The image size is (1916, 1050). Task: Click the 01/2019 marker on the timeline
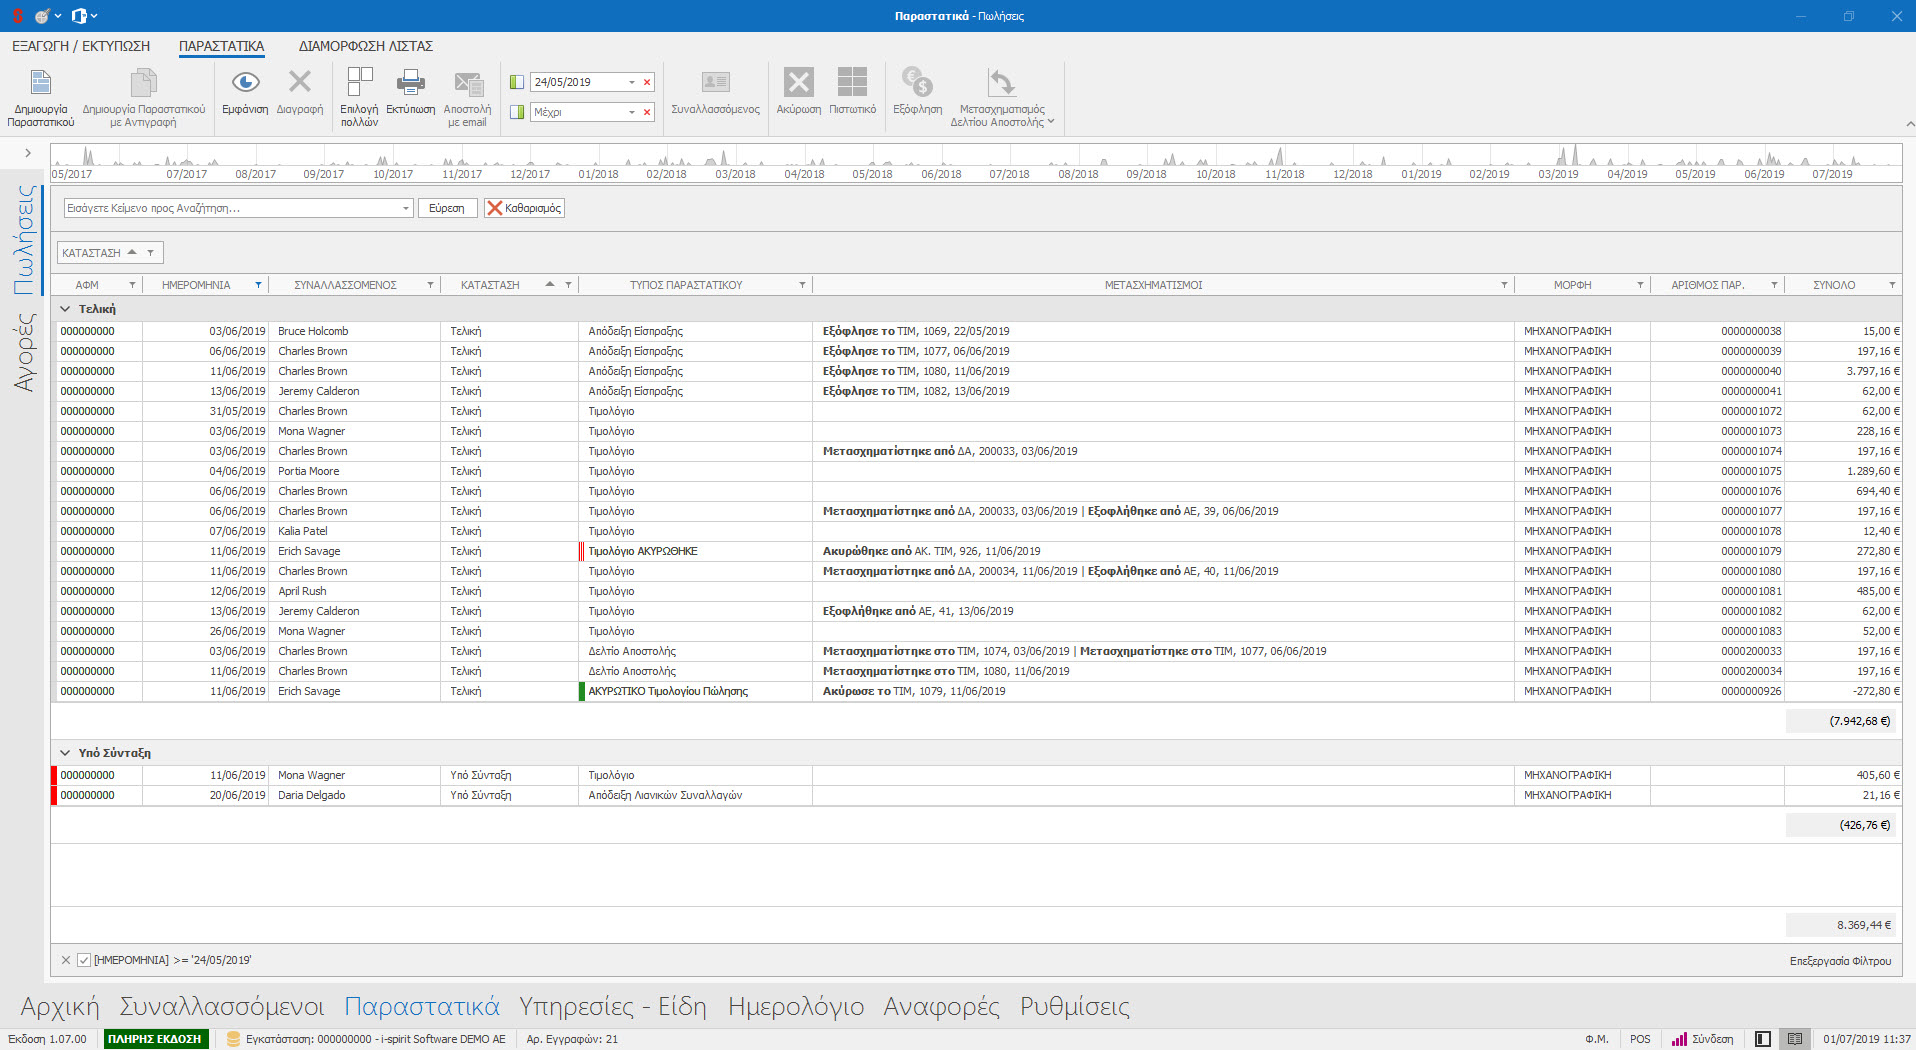coord(1420,174)
